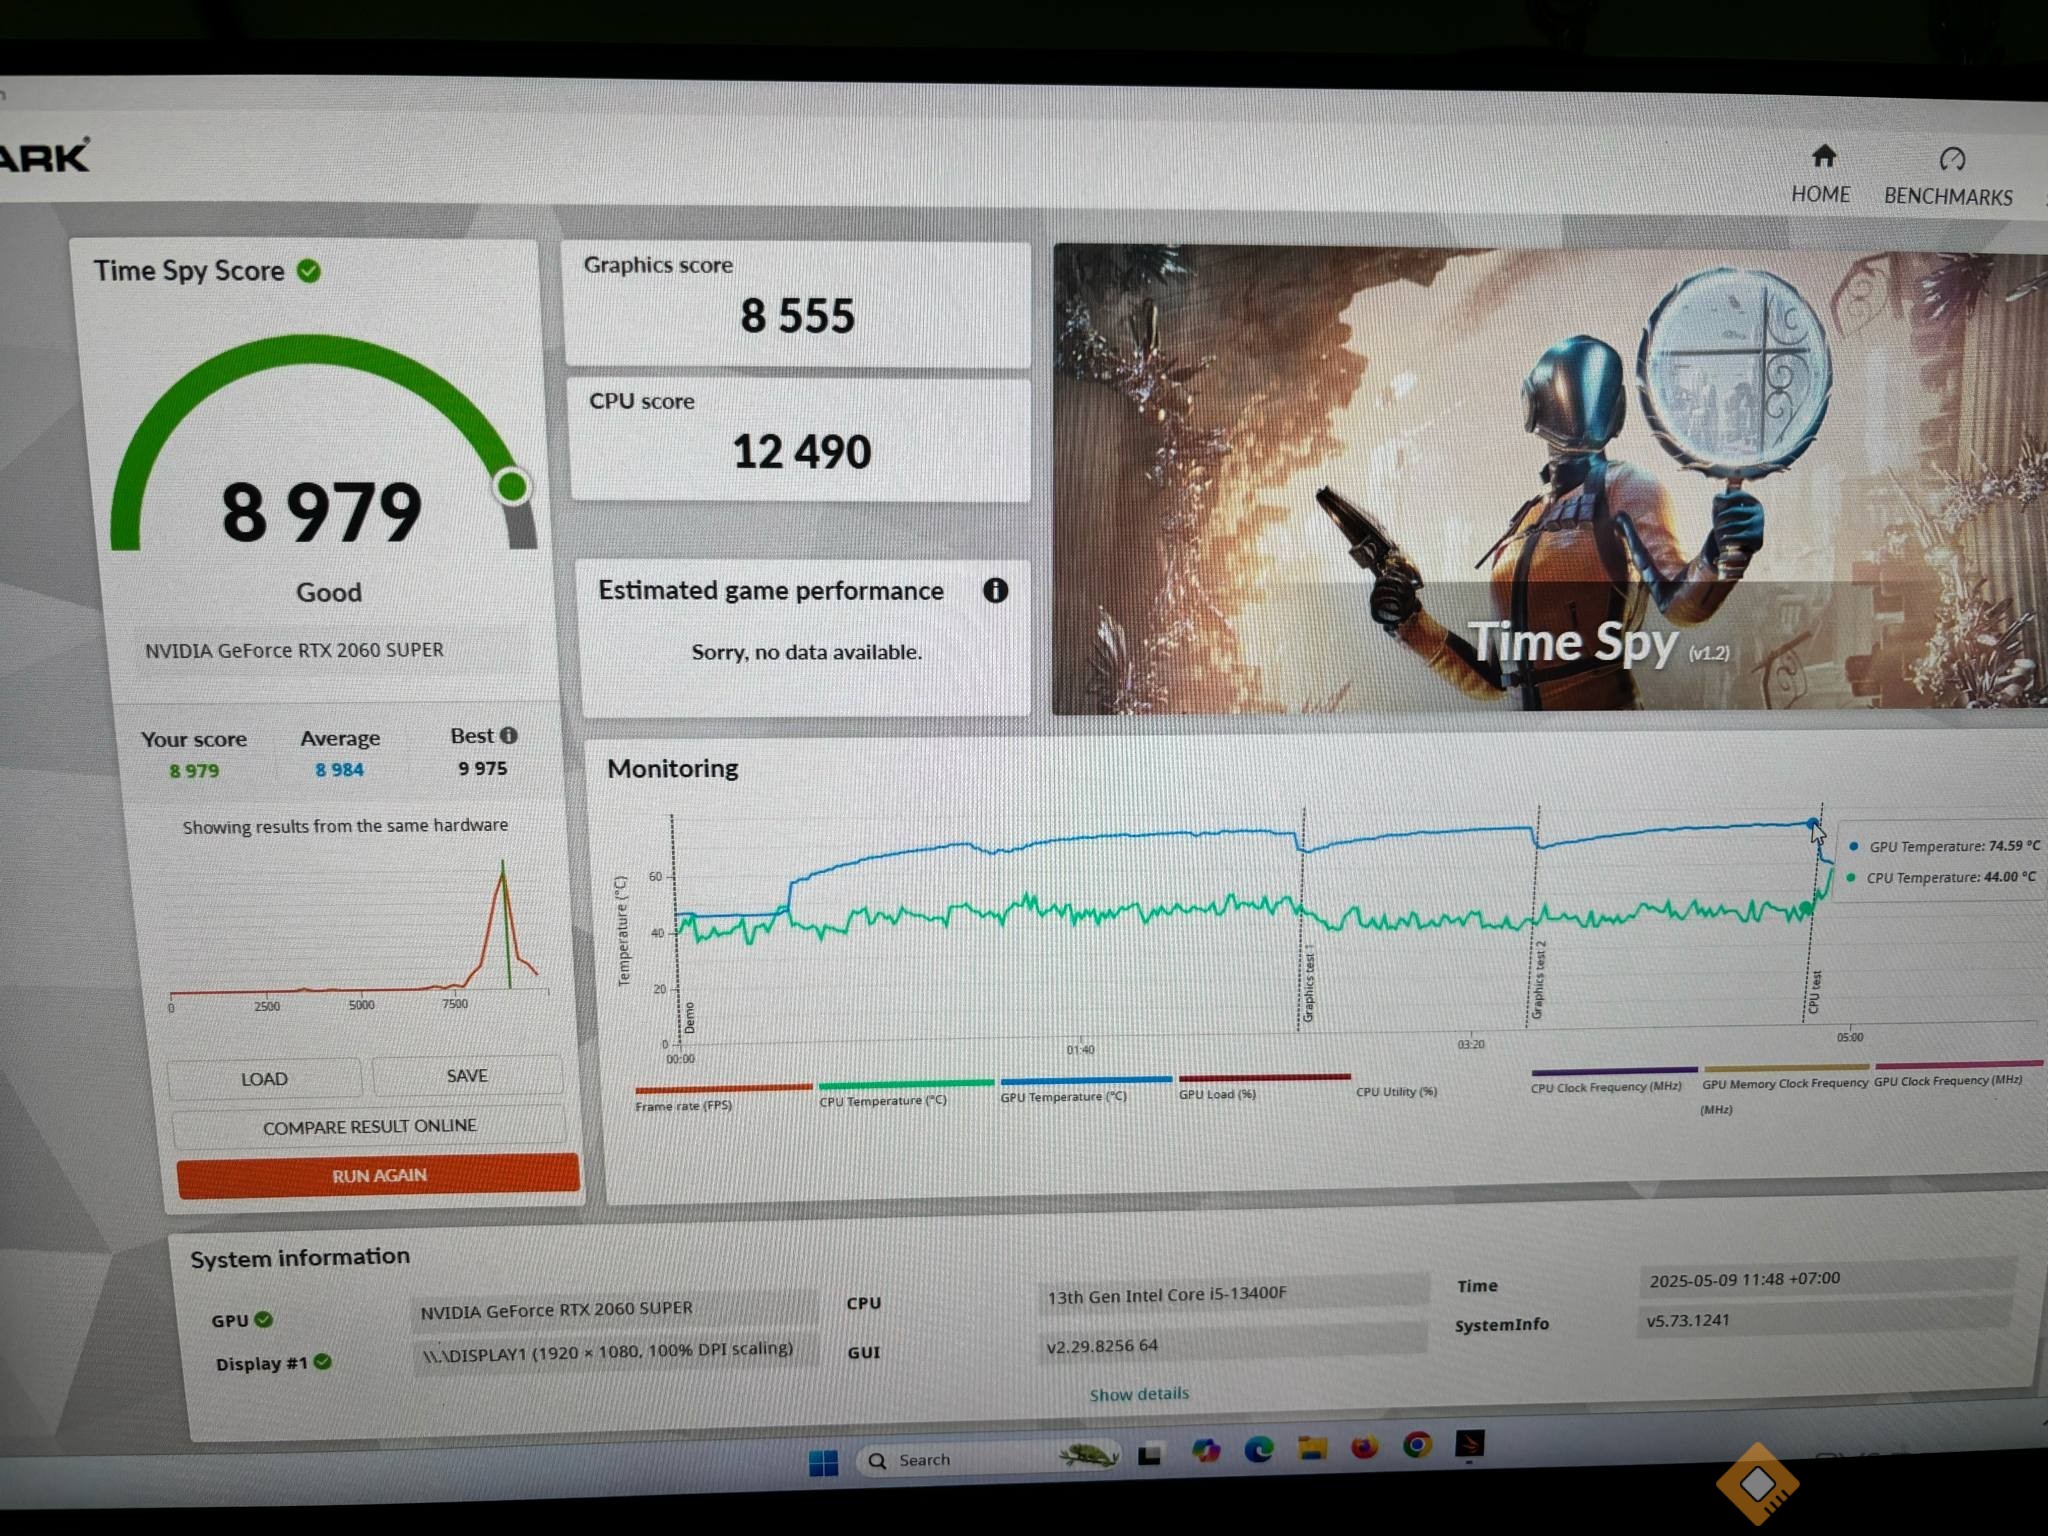Open Estimated game performance info icon
This screenshot has width=2048, height=1536.
pos(995,590)
